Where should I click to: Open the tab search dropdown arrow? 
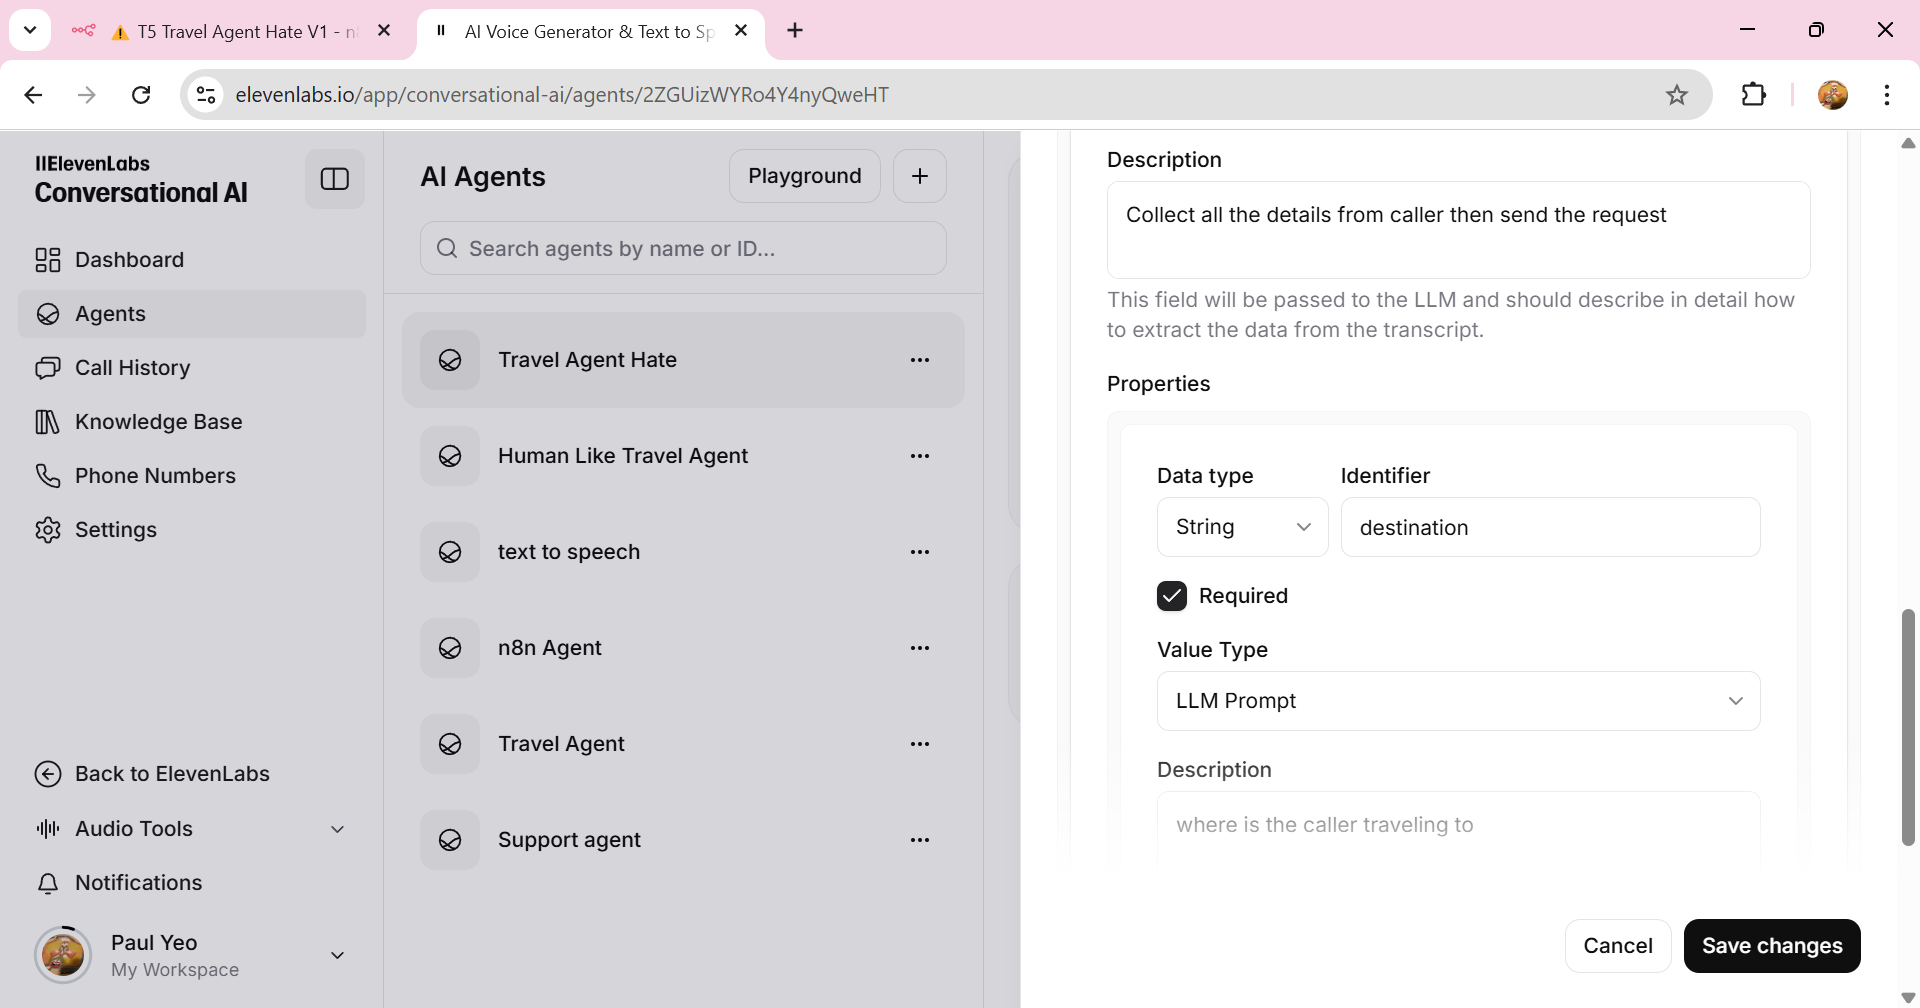pyautogui.click(x=30, y=30)
